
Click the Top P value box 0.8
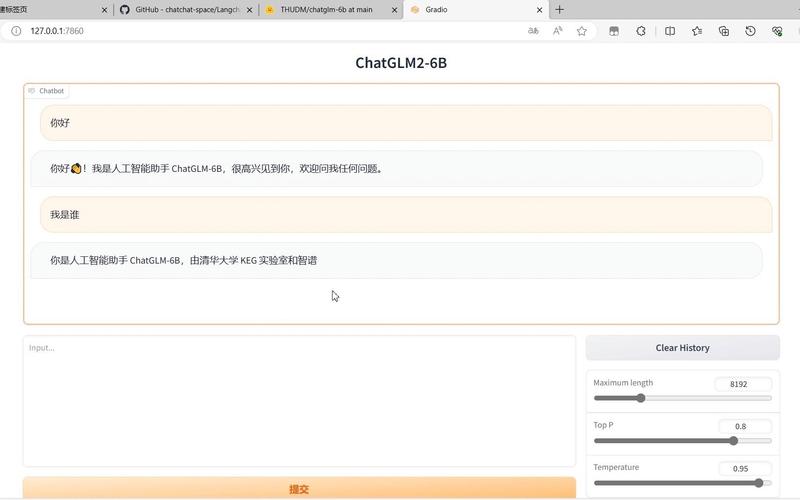click(x=745, y=426)
